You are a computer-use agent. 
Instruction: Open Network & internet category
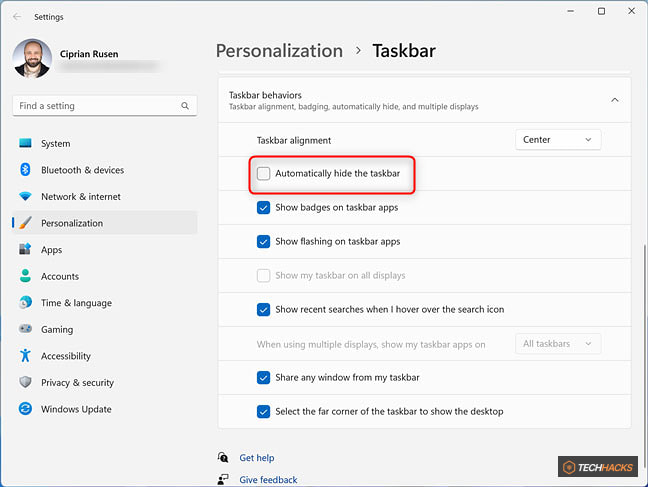(105, 196)
